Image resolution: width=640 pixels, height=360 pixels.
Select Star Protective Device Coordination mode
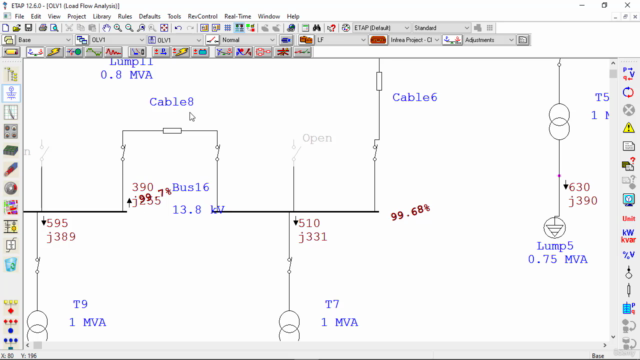[137, 52]
